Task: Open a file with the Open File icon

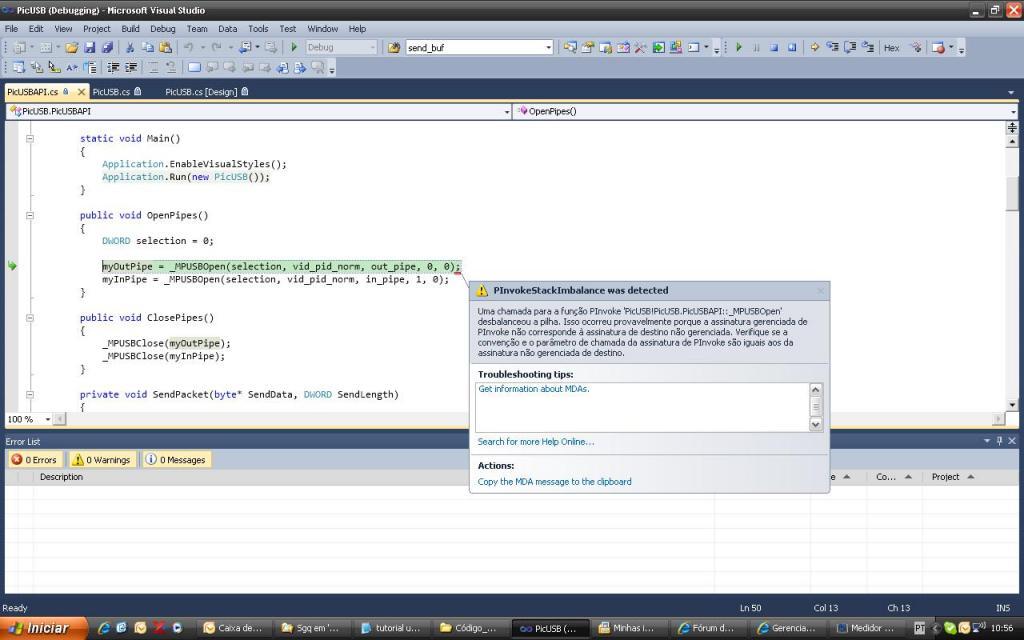Action: tap(72, 47)
